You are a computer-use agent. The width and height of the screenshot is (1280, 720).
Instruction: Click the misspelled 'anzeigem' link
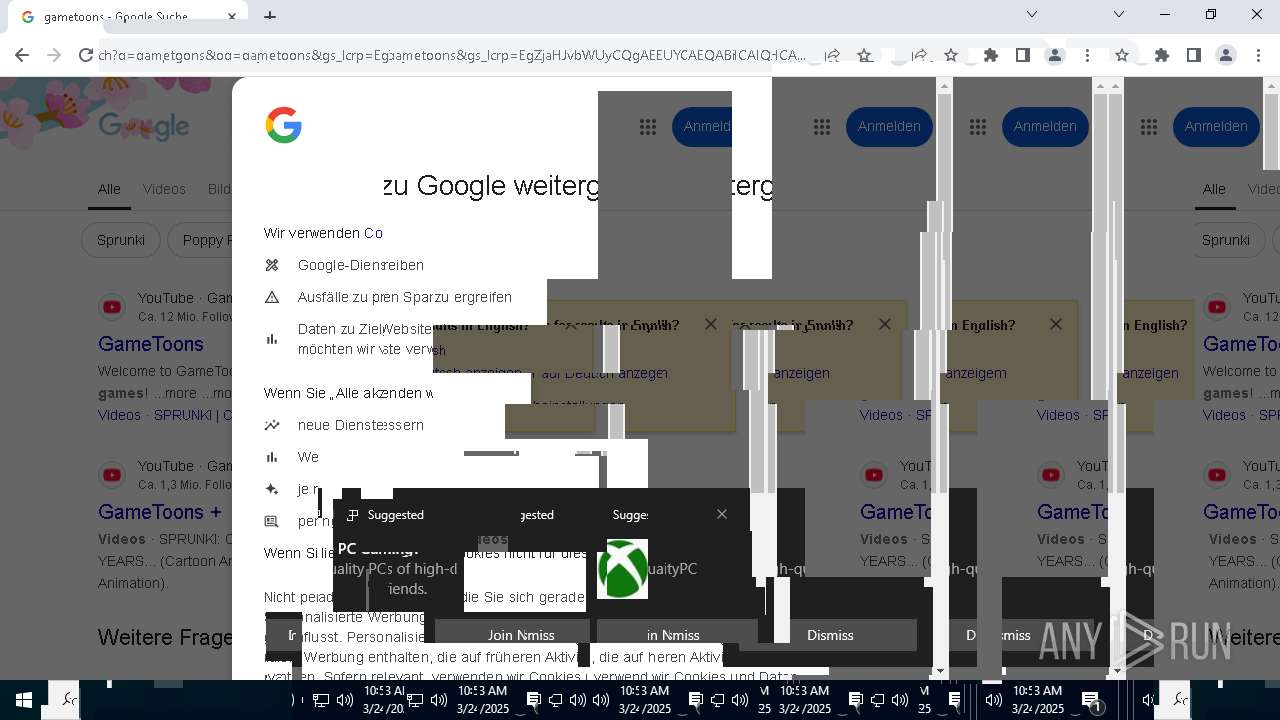click(x=975, y=373)
